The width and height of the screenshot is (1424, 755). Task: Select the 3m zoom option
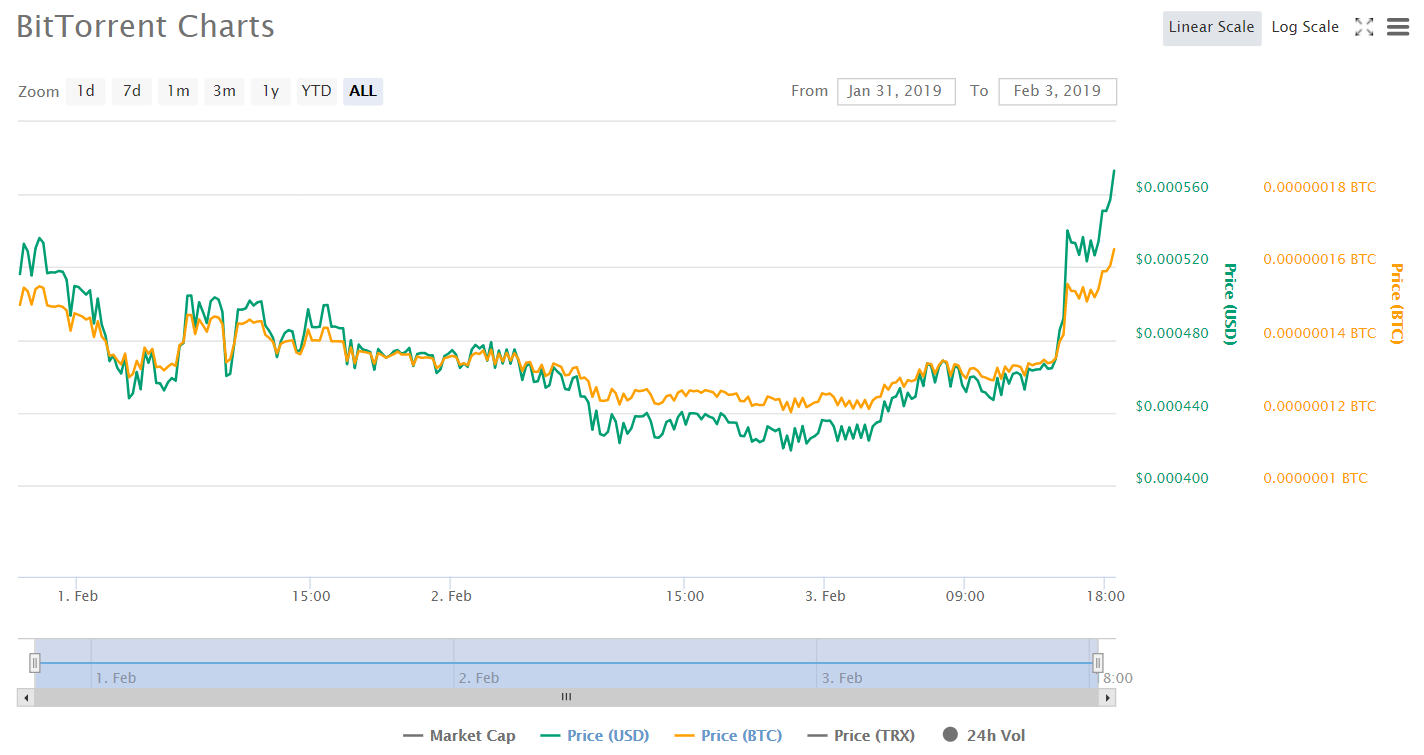[224, 91]
